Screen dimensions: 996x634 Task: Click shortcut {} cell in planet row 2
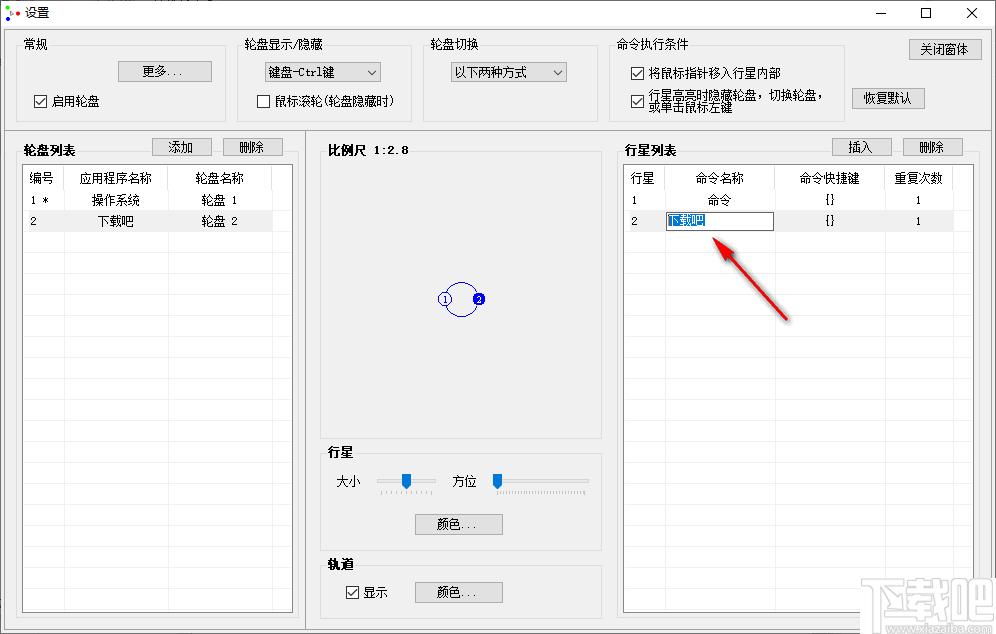point(830,221)
